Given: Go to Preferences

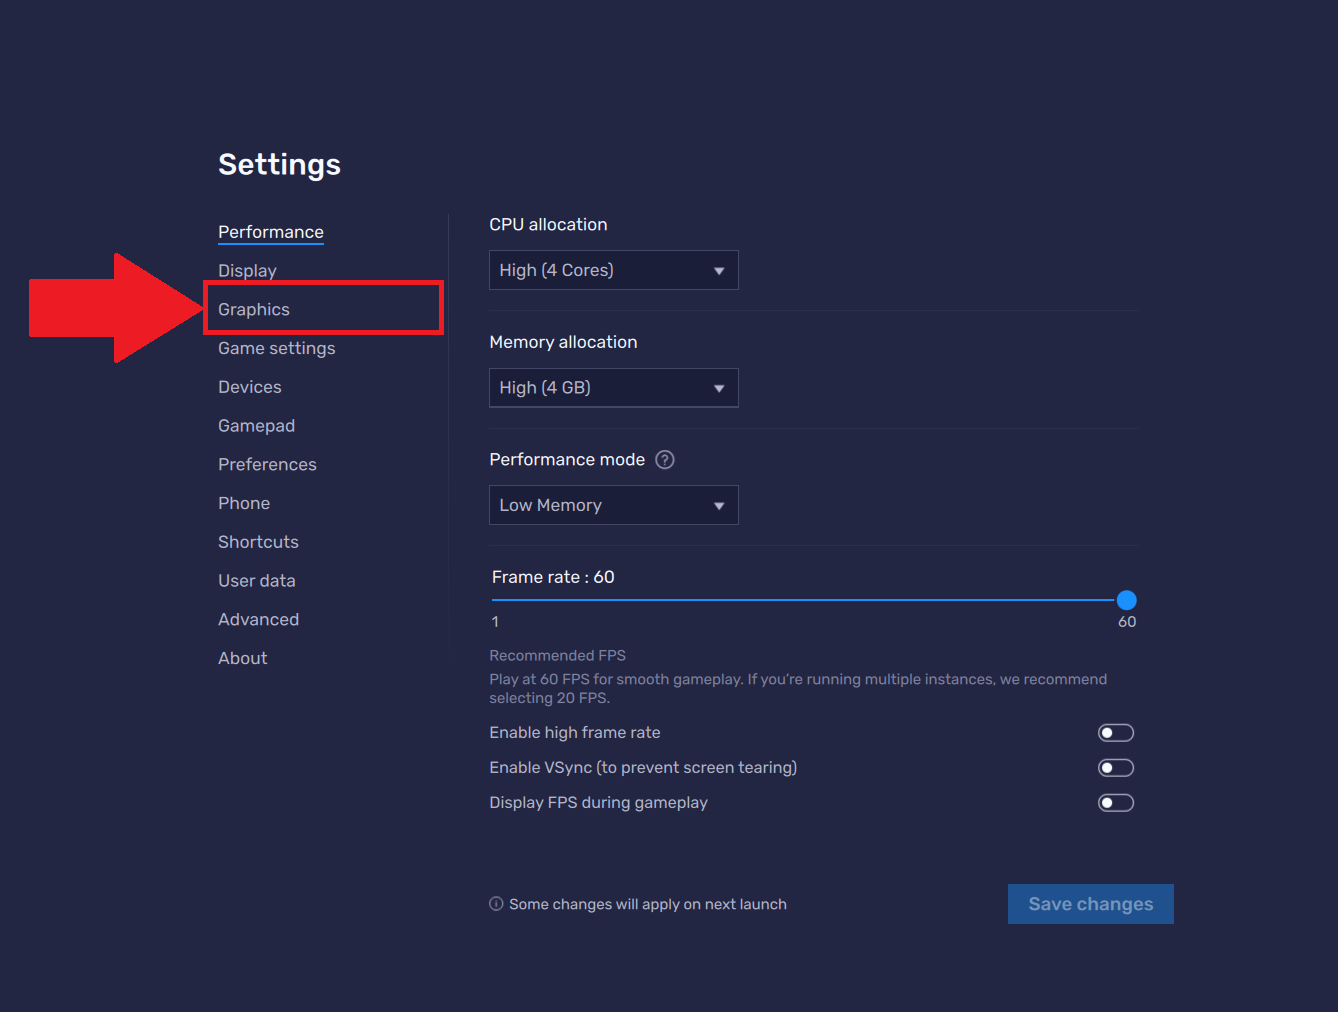Looking at the screenshot, I should 267,464.
